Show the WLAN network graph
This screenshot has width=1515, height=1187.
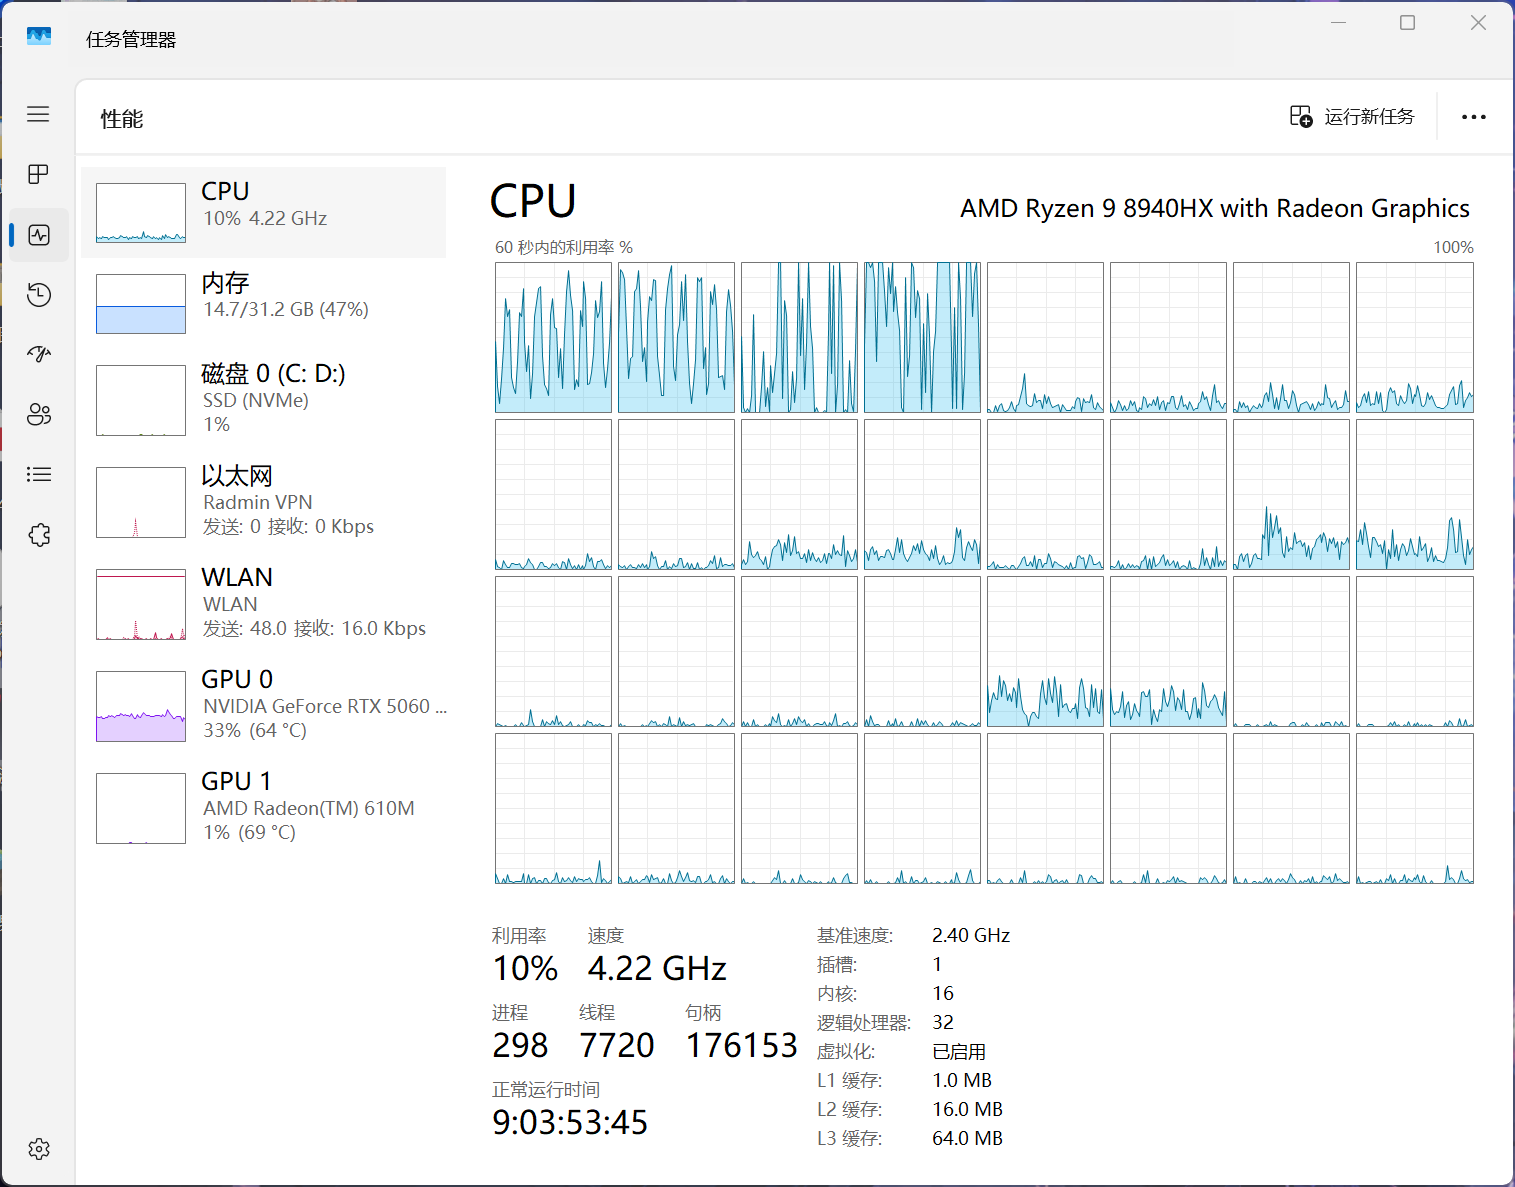264,603
